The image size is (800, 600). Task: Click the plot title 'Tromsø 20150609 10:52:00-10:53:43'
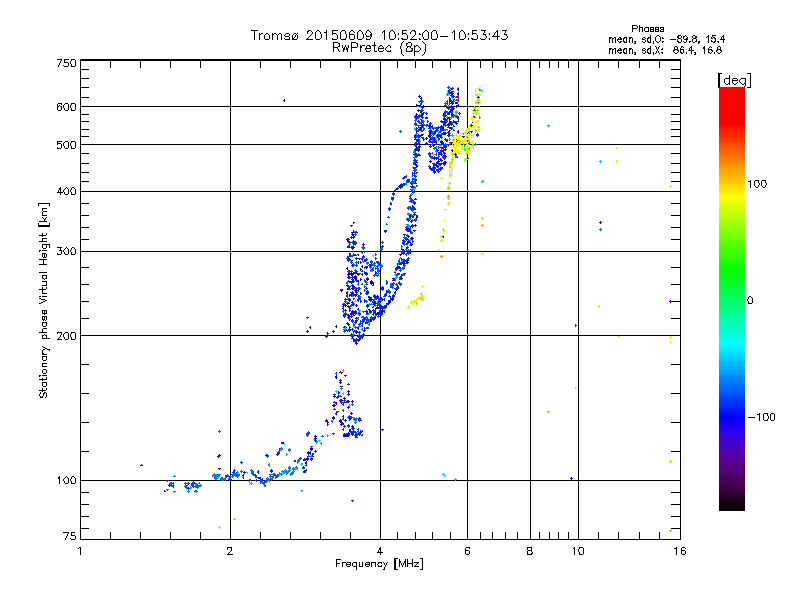click(379, 35)
